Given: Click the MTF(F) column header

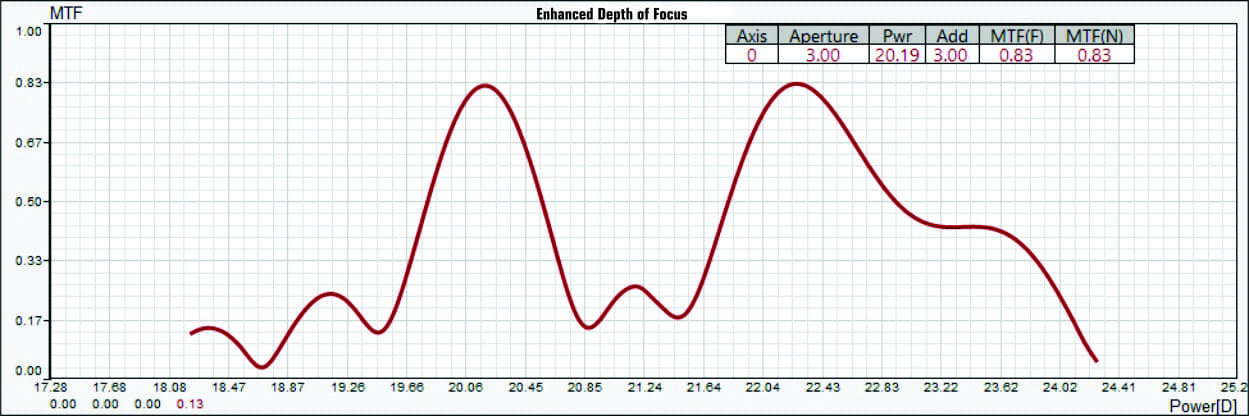Looking at the screenshot, I should point(1015,36).
